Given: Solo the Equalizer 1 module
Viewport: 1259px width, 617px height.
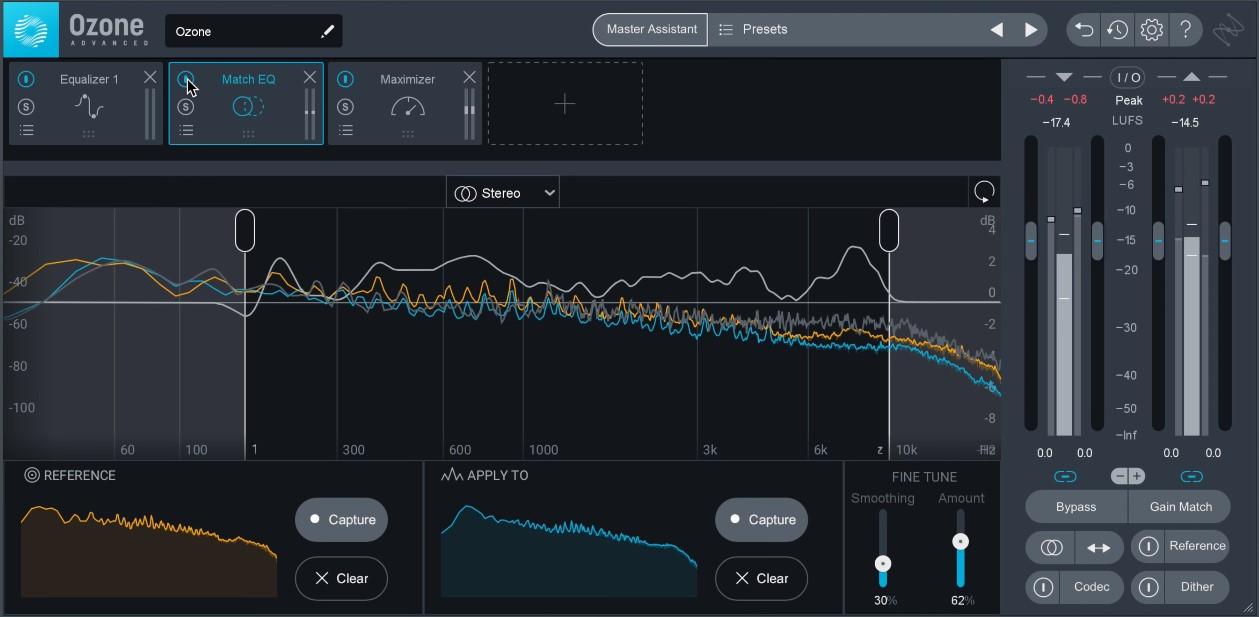Looking at the screenshot, I should coord(27,107).
